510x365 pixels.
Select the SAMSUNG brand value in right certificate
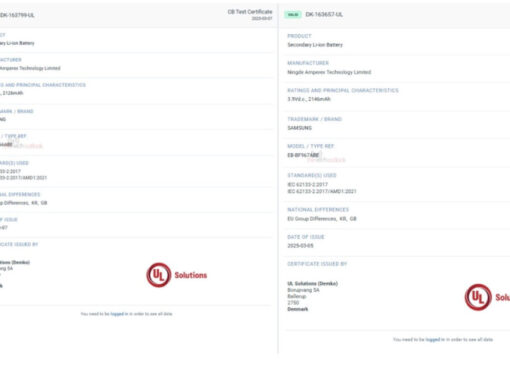300,128
